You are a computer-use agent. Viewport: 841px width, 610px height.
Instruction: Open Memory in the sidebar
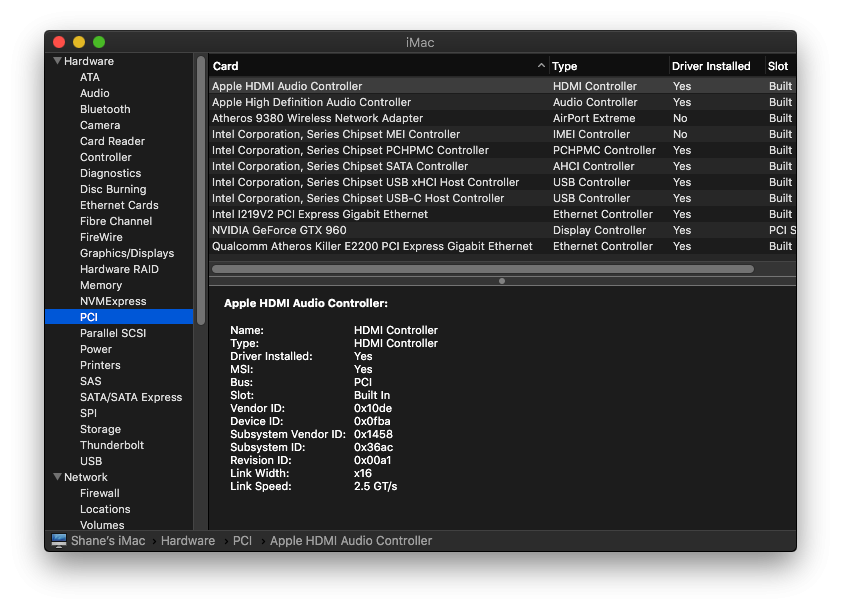101,285
